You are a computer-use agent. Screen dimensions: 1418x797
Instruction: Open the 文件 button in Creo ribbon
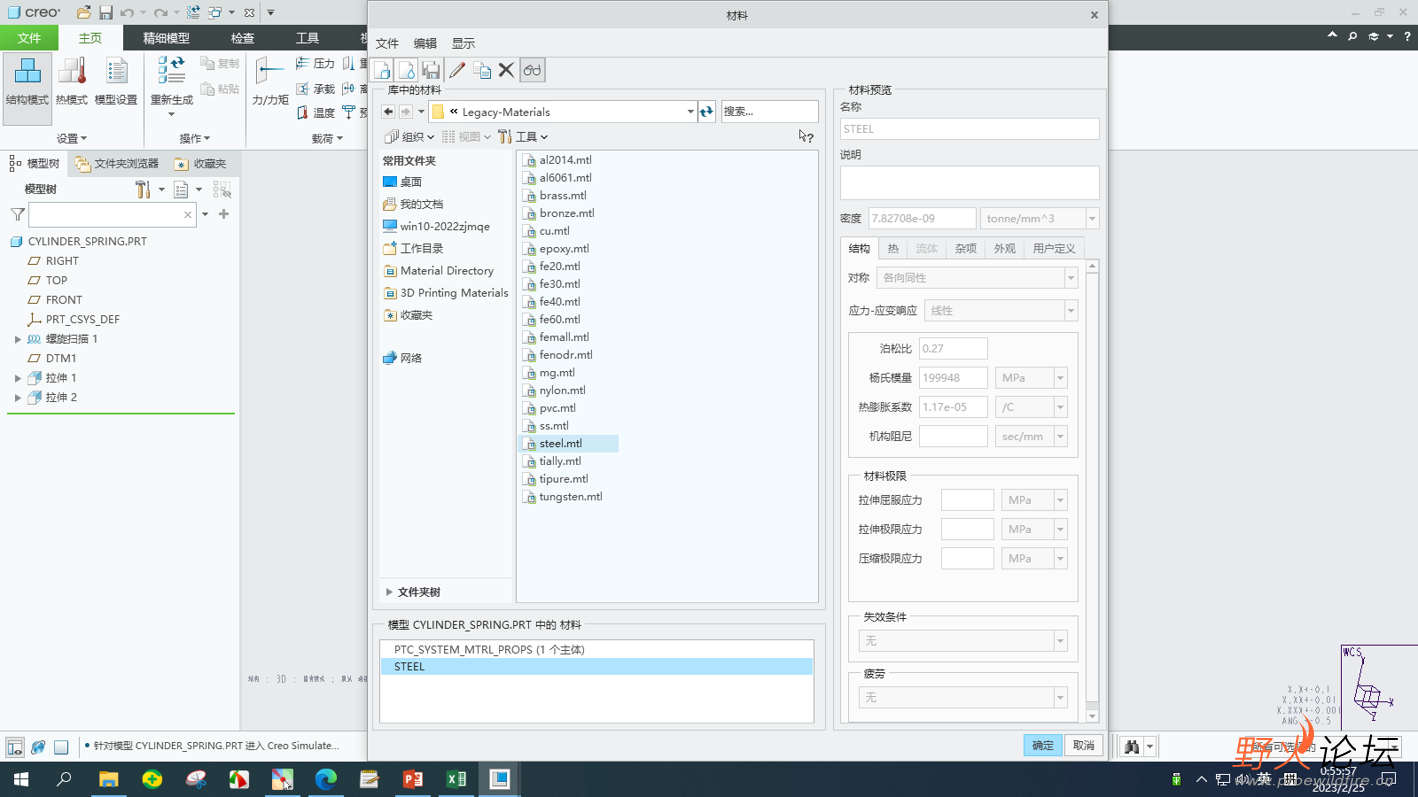pyautogui.click(x=29, y=38)
